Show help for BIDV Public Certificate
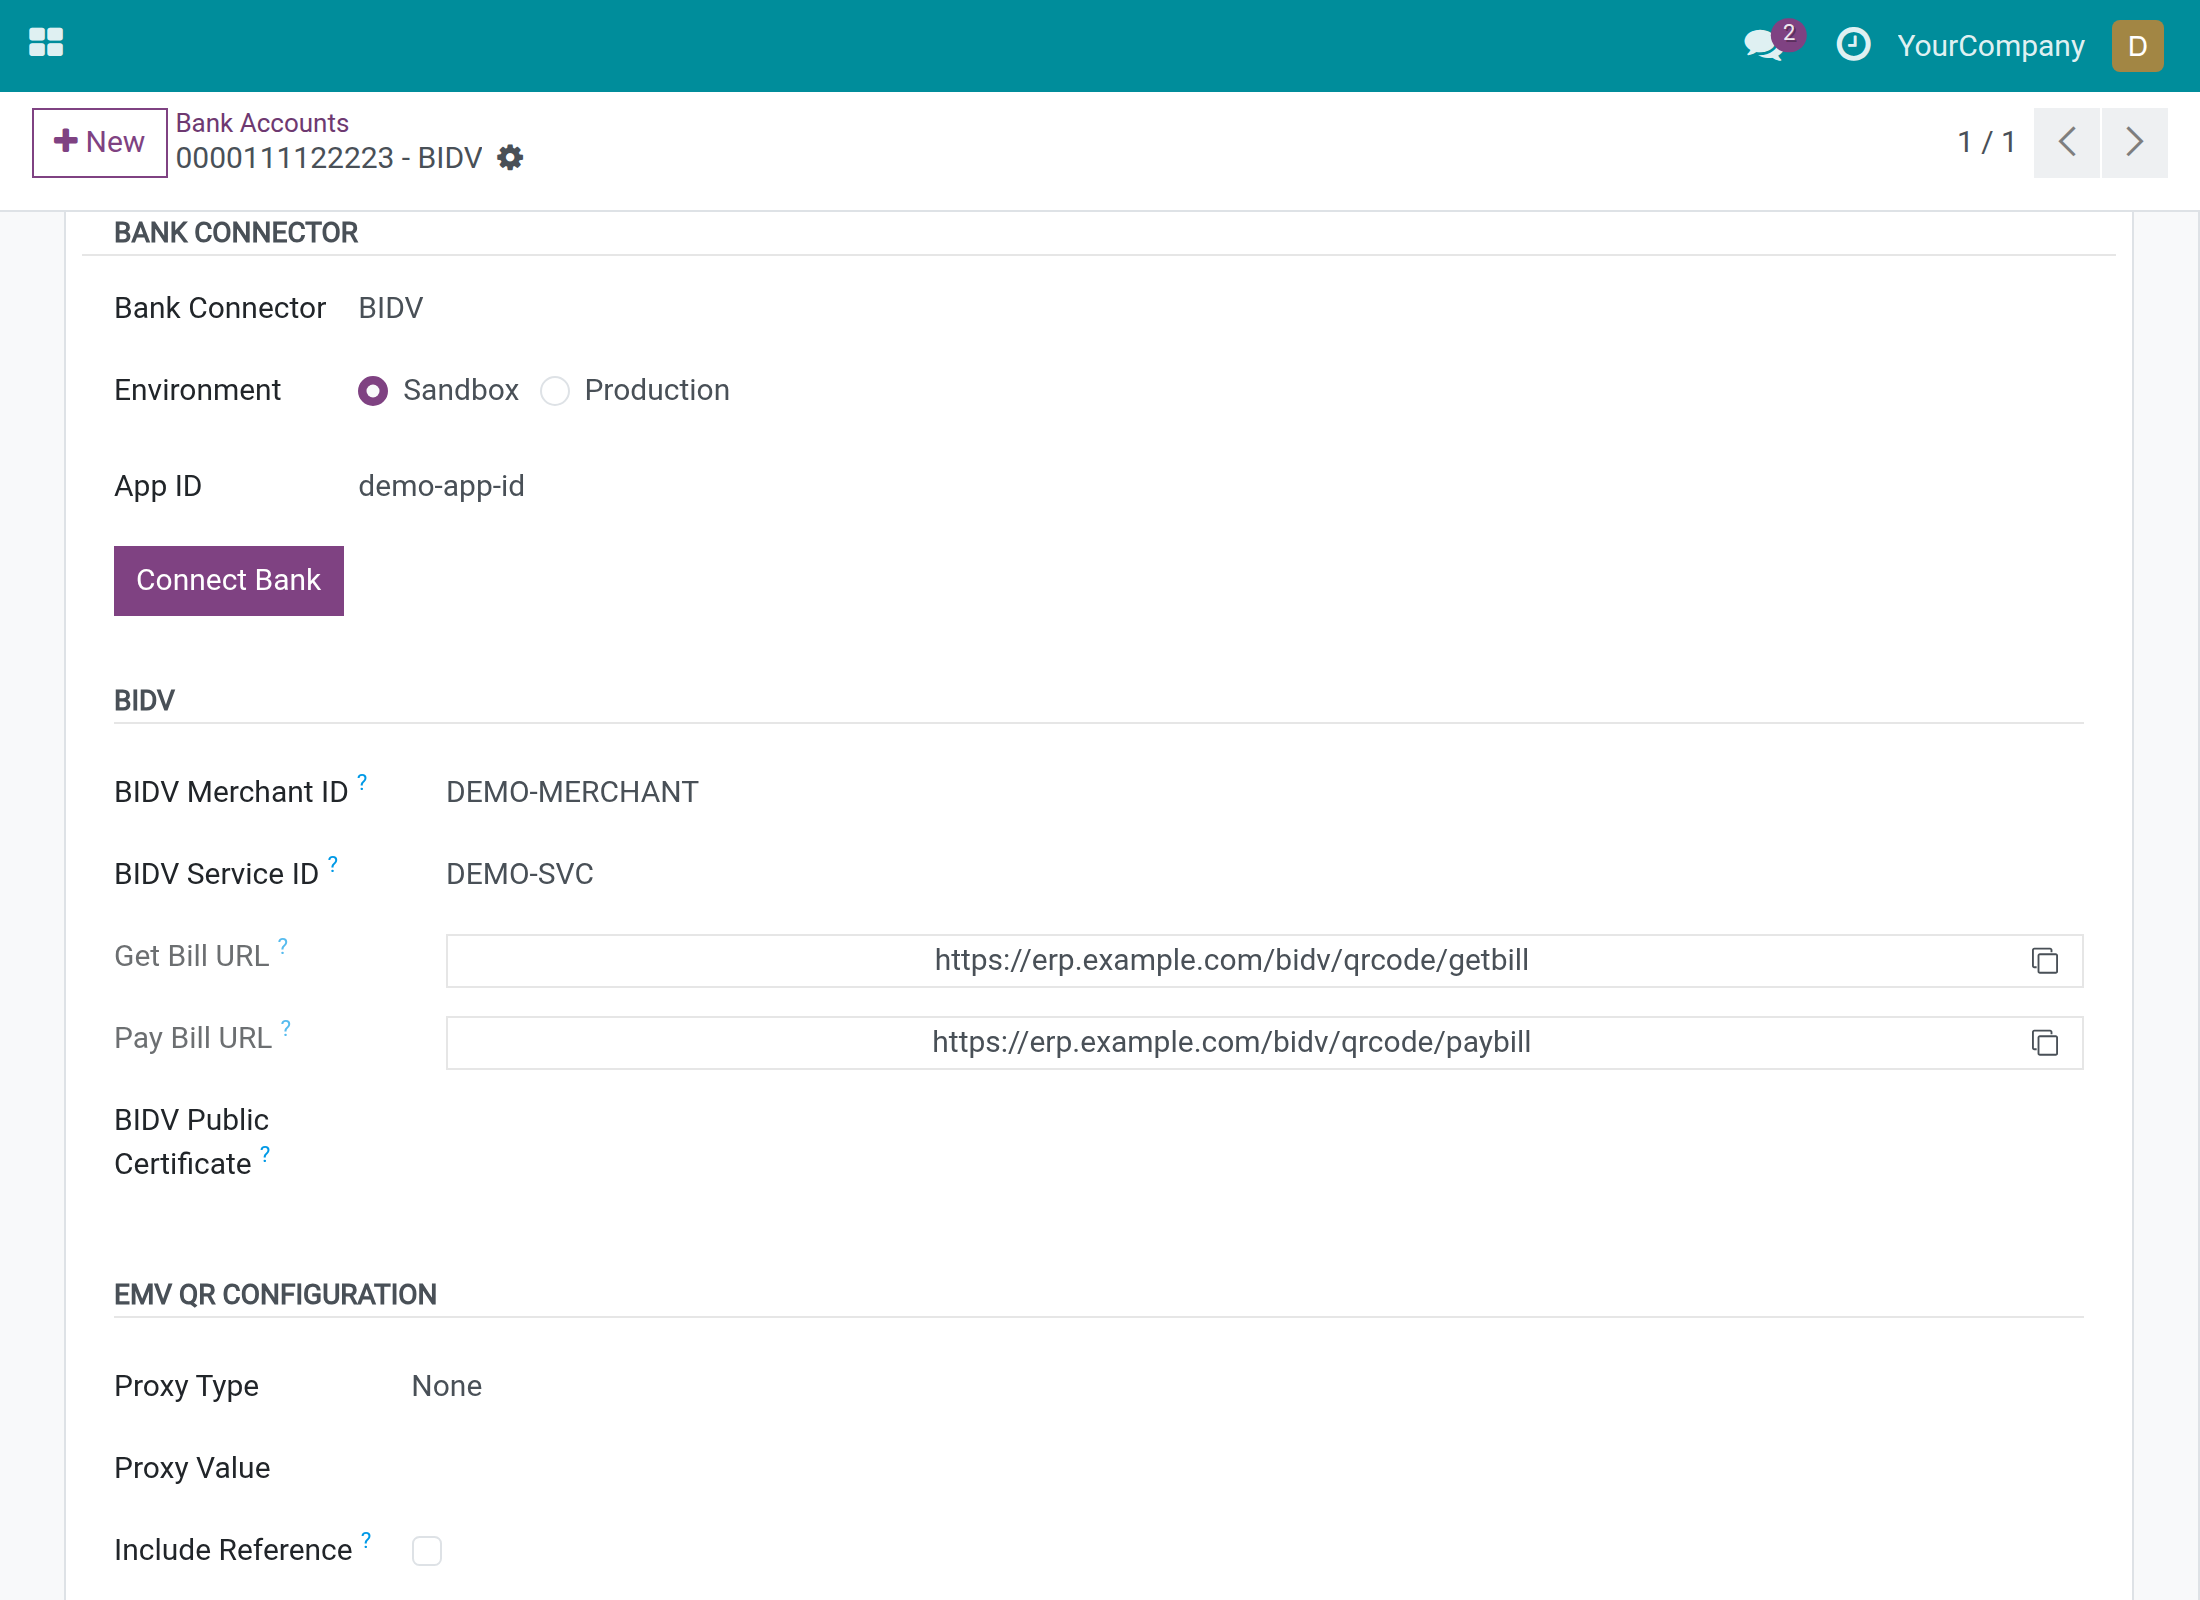 point(265,1154)
